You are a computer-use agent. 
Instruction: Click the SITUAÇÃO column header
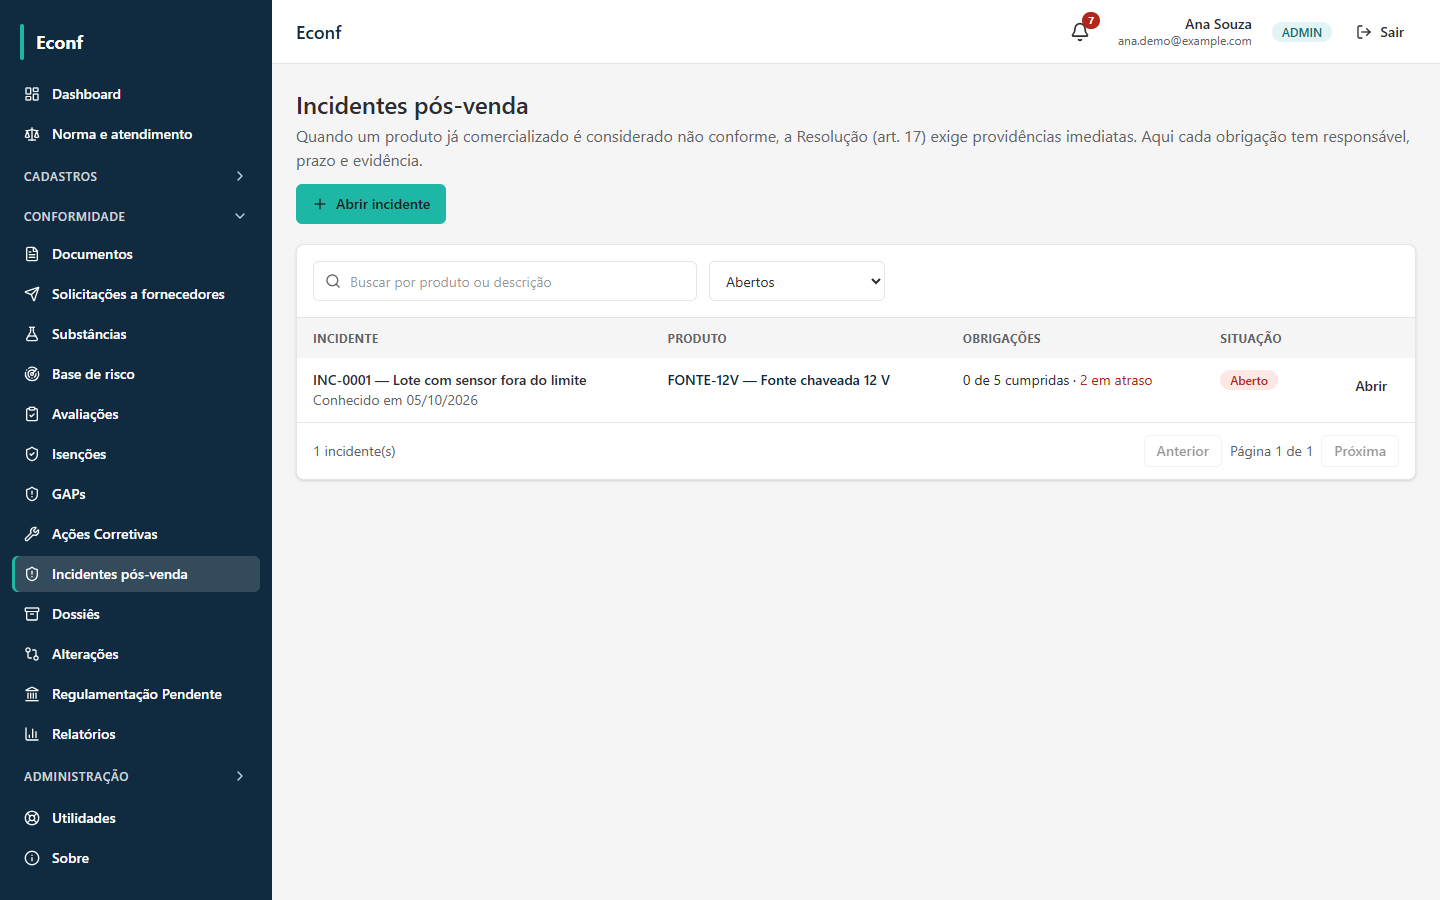click(1251, 338)
